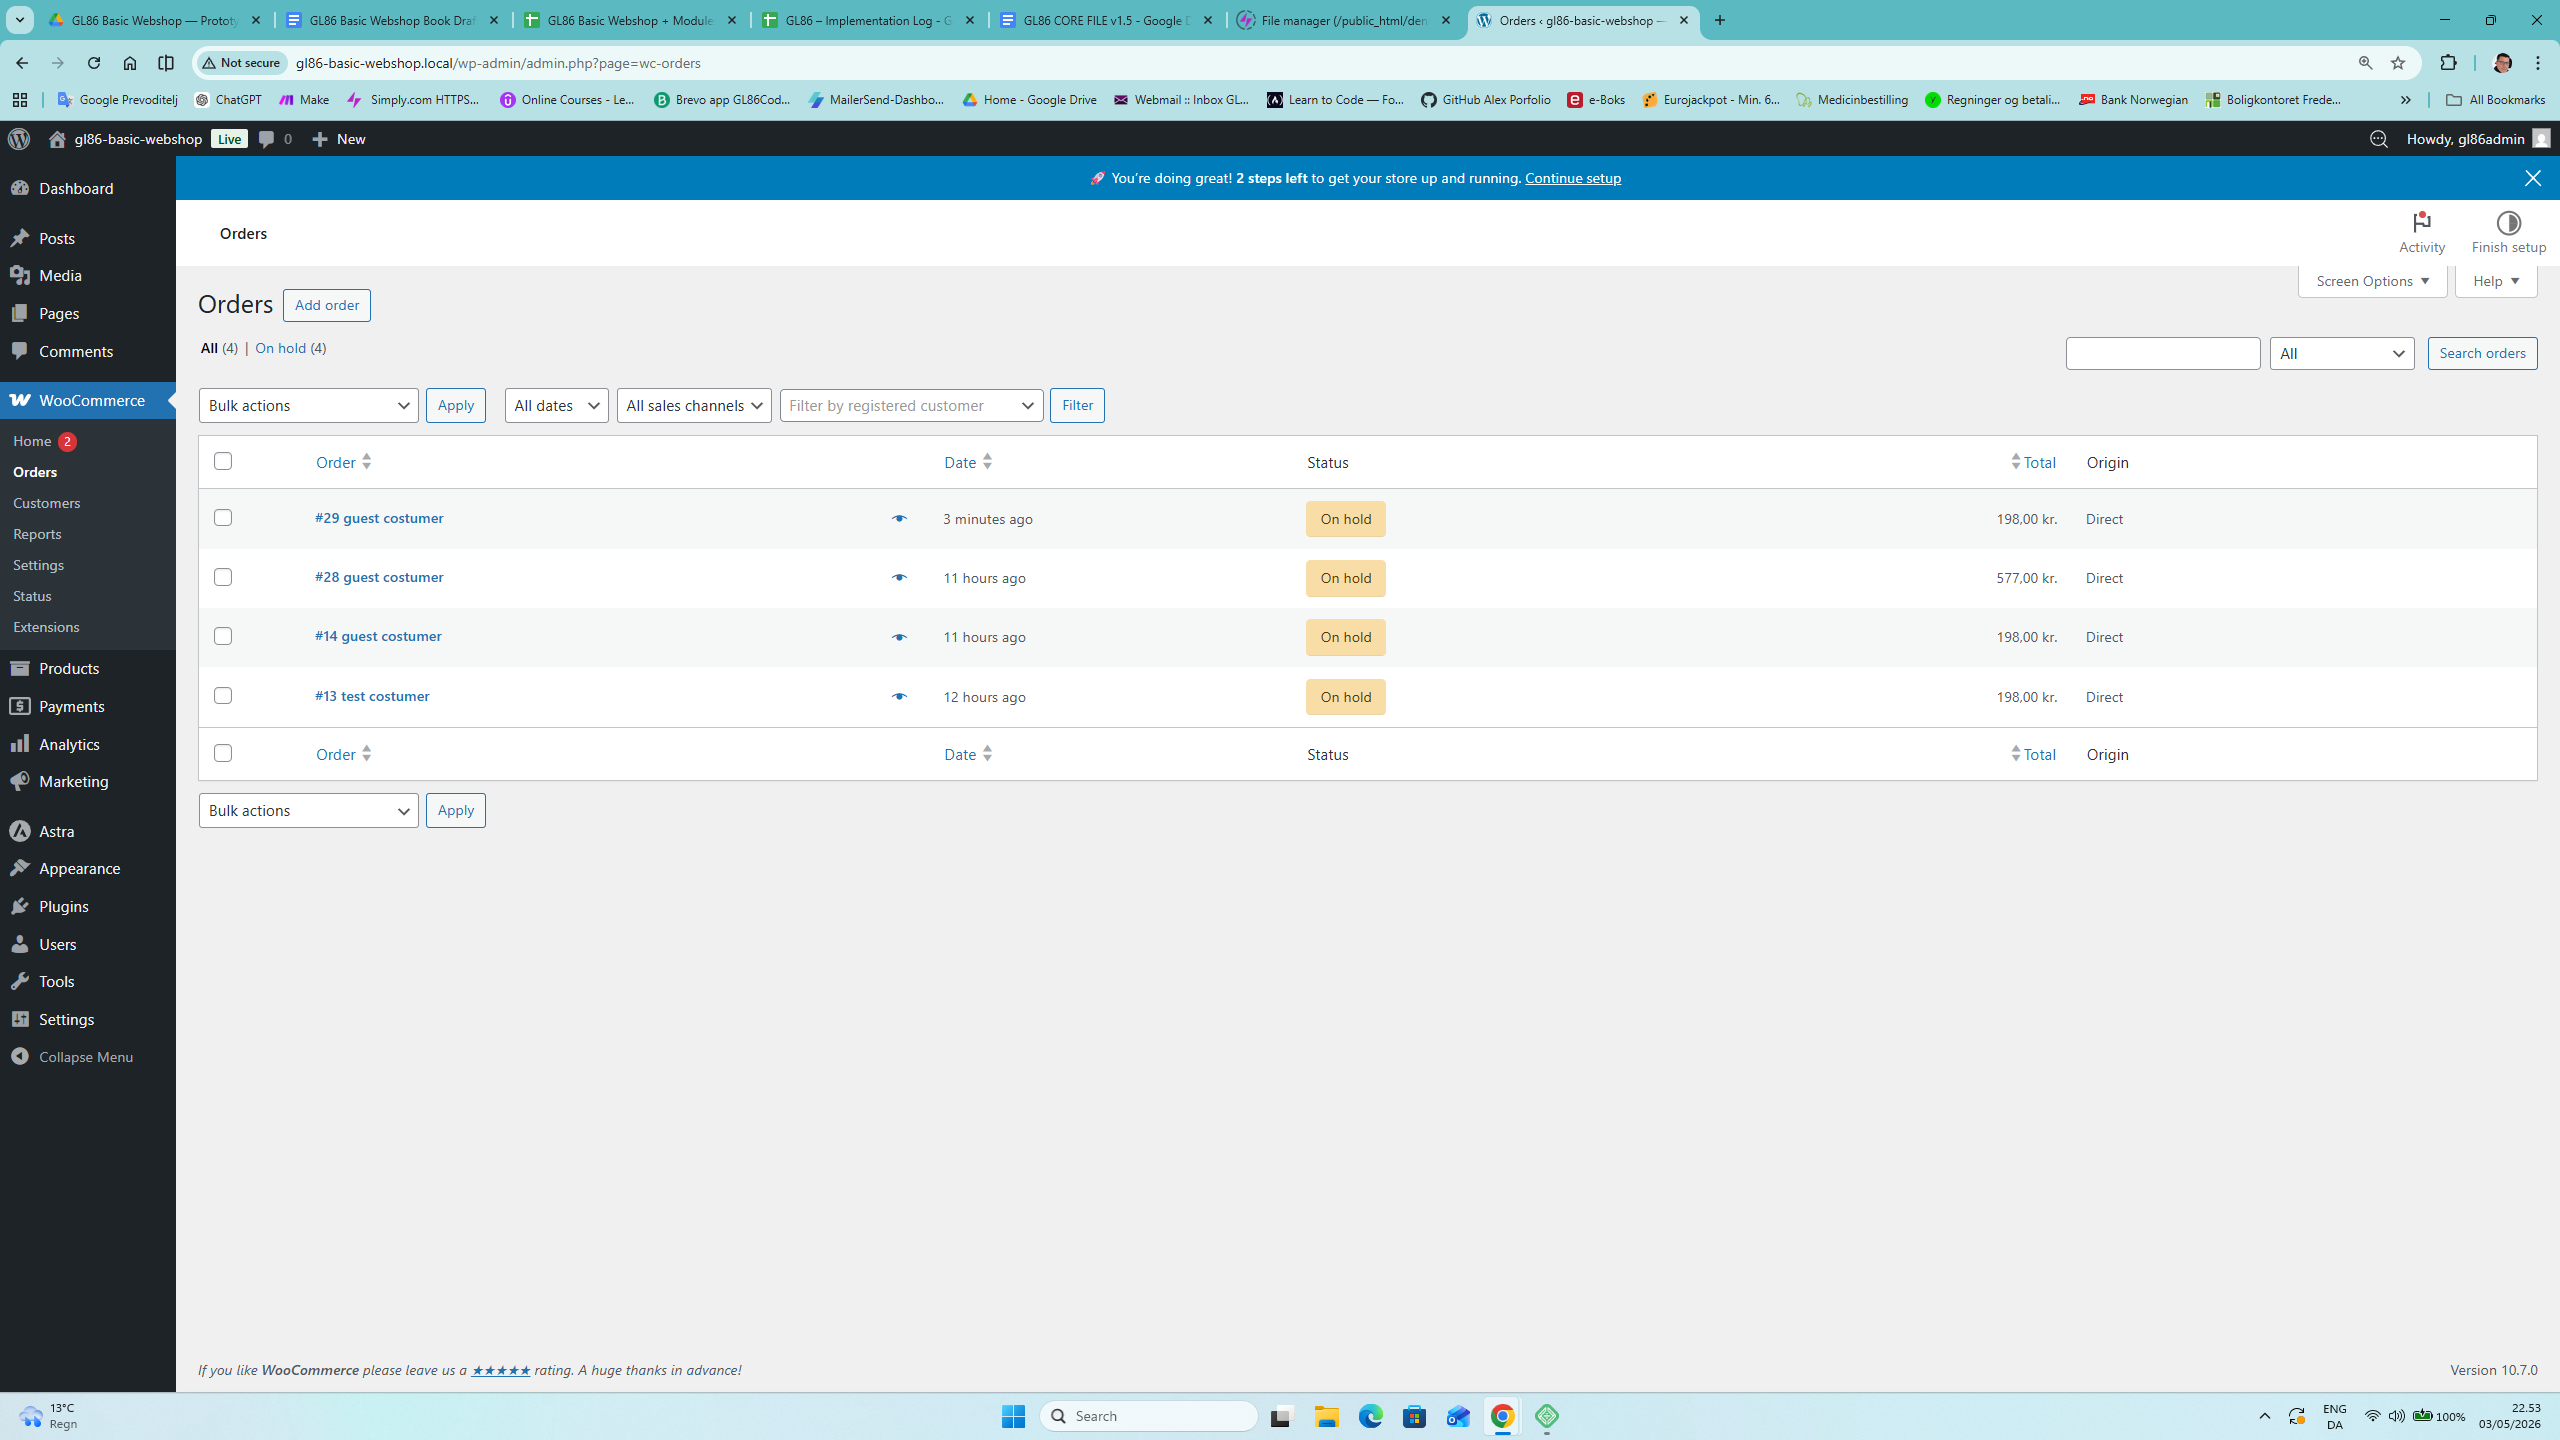Open the Analytics sidebar icon
Viewport: 2560px width, 1440px height.
[20, 744]
